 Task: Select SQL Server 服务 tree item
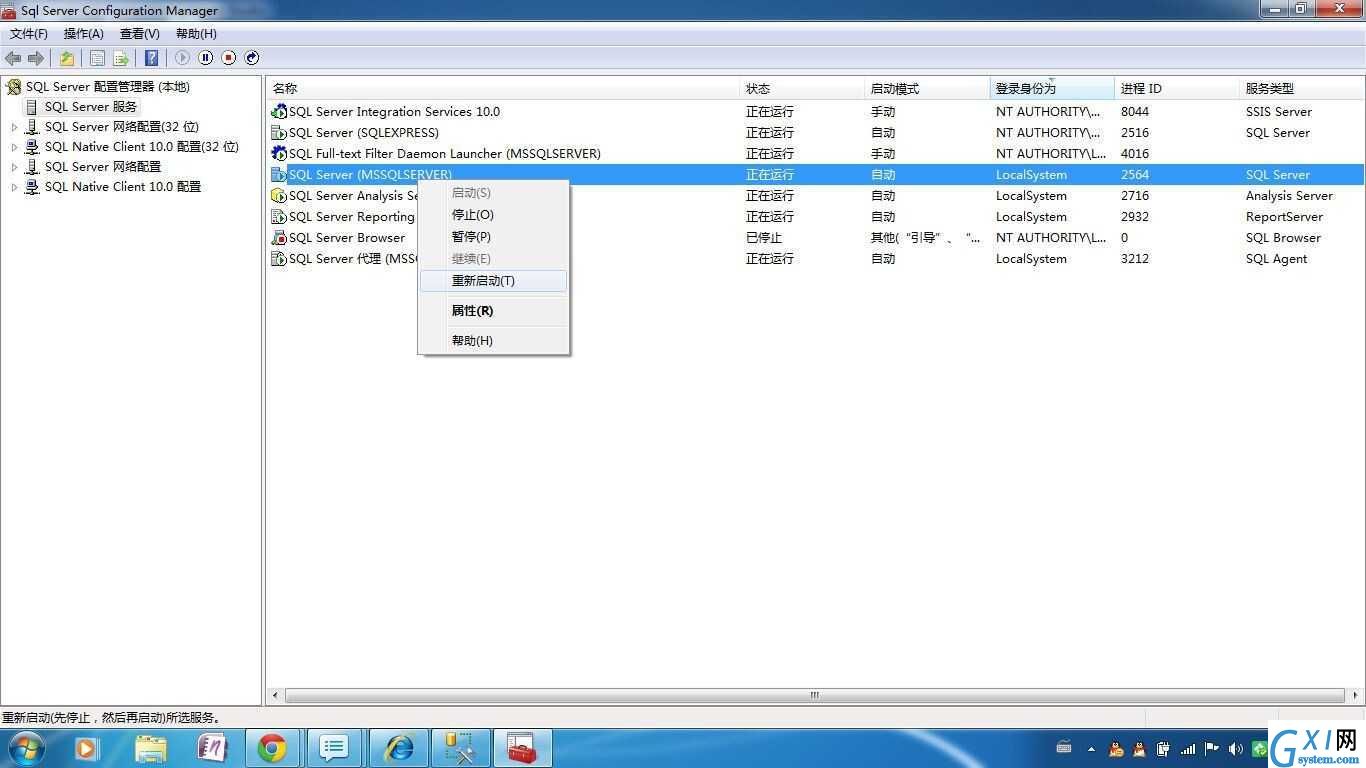tap(91, 107)
